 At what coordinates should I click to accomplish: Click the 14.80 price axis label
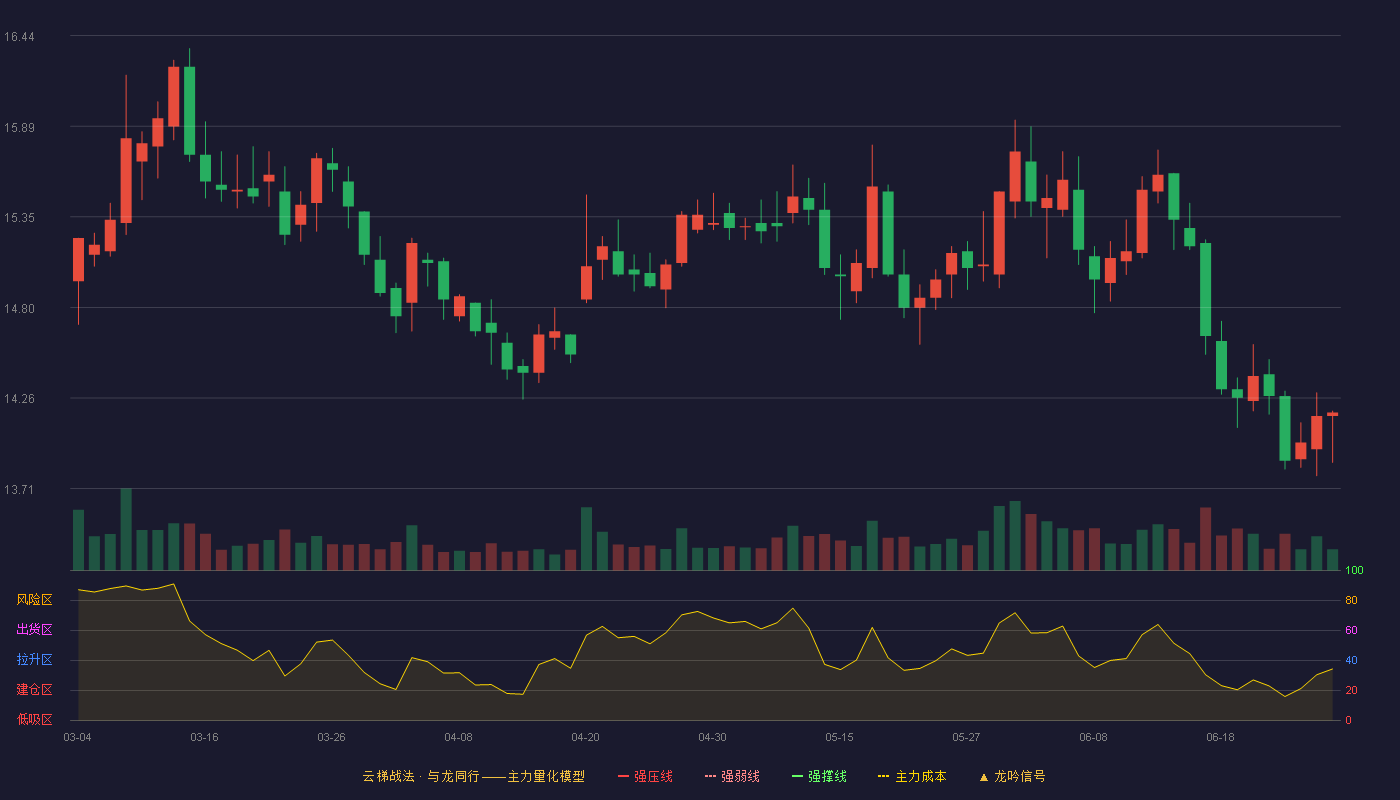click(x=19, y=308)
